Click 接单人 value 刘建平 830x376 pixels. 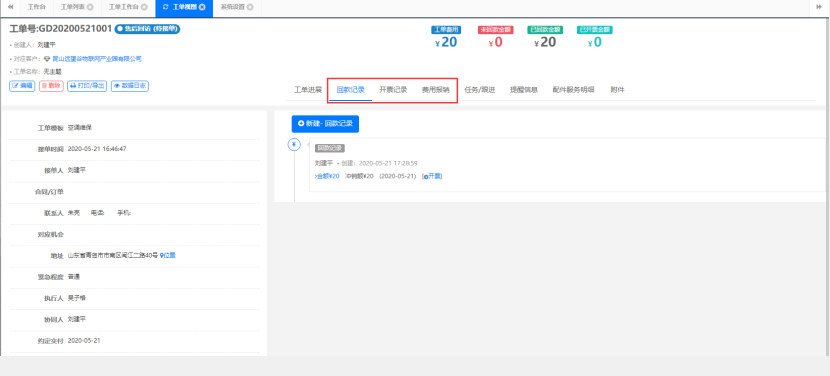click(77, 170)
